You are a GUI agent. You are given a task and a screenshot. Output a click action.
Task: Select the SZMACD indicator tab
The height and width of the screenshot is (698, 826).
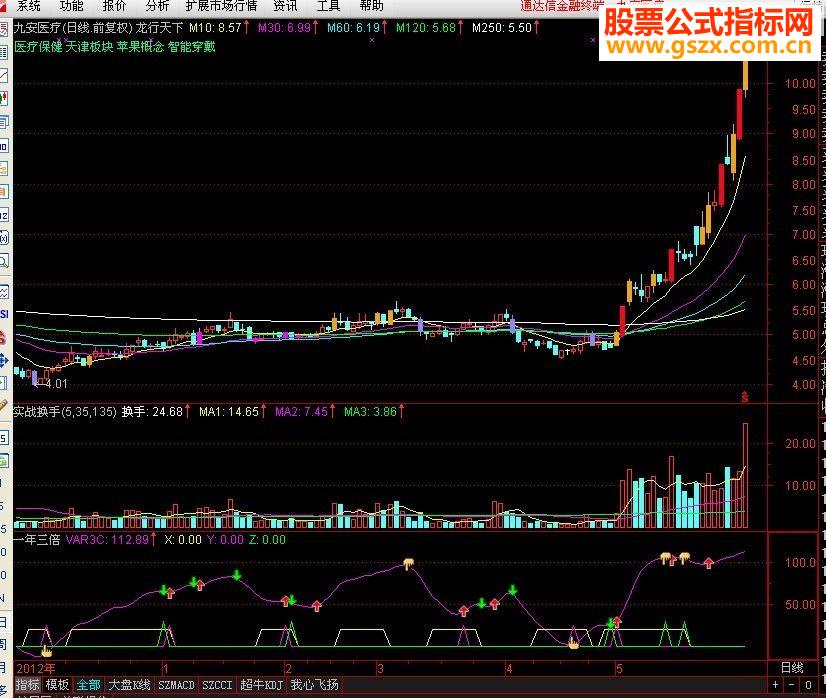click(176, 685)
